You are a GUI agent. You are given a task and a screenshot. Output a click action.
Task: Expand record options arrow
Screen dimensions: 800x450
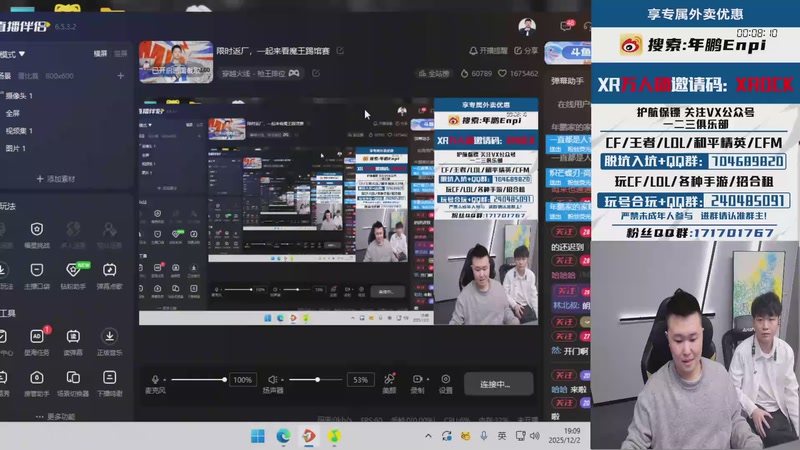click(x=427, y=380)
